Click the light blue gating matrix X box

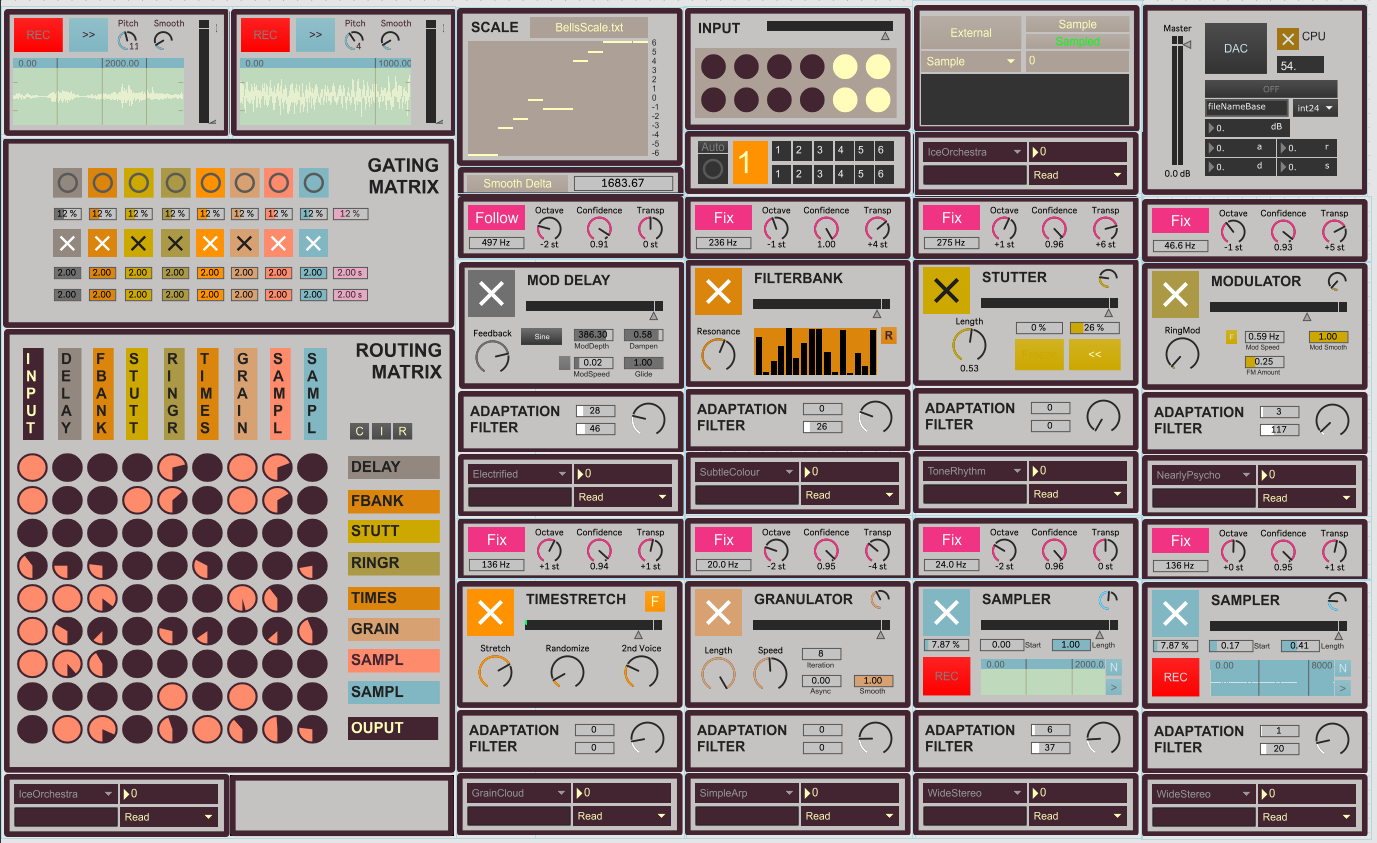tap(313, 243)
